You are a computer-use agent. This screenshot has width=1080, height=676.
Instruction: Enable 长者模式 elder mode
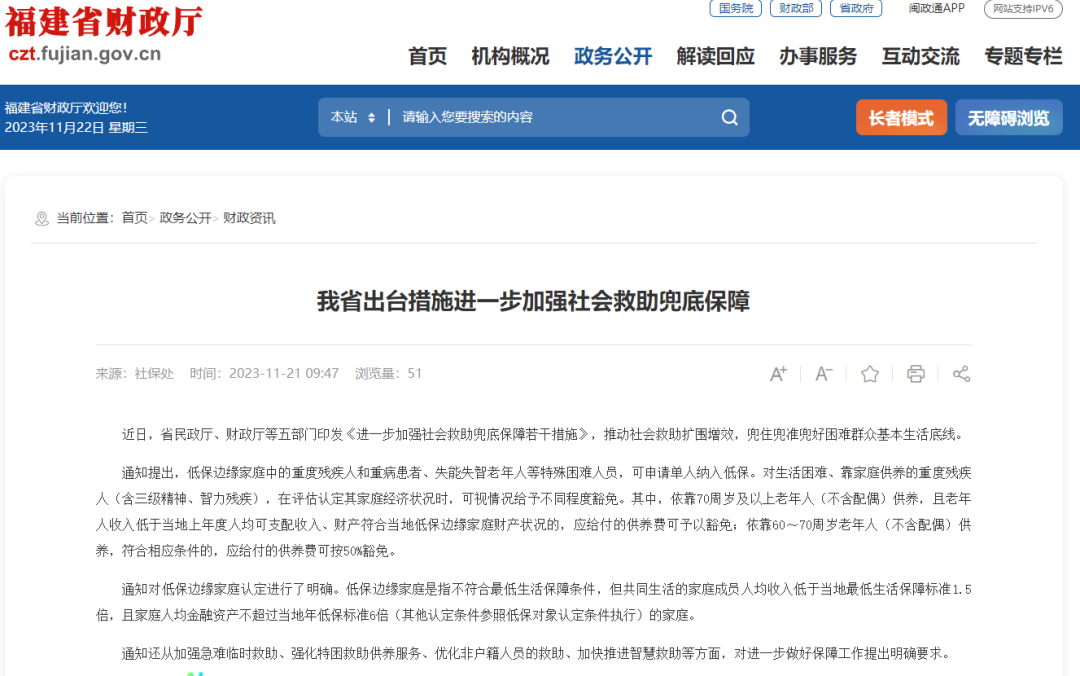[x=901, y=117]
